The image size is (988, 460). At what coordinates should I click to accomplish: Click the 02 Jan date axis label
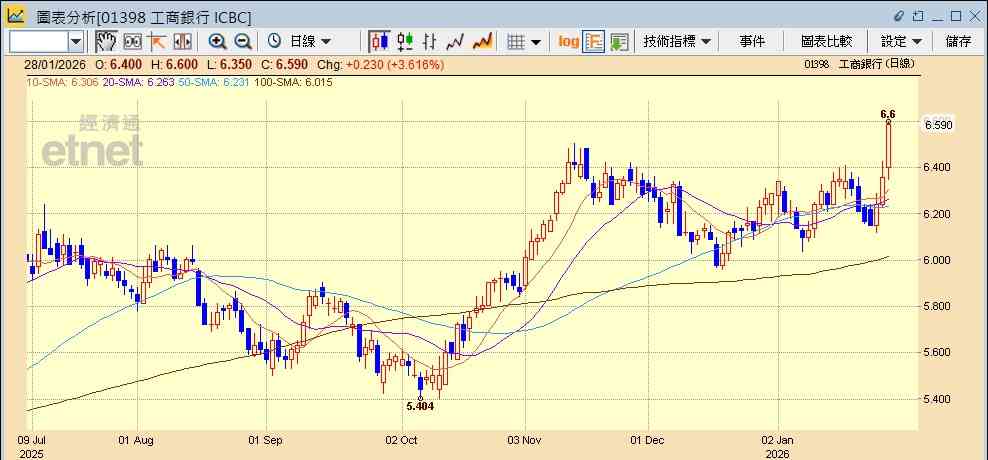779,440
